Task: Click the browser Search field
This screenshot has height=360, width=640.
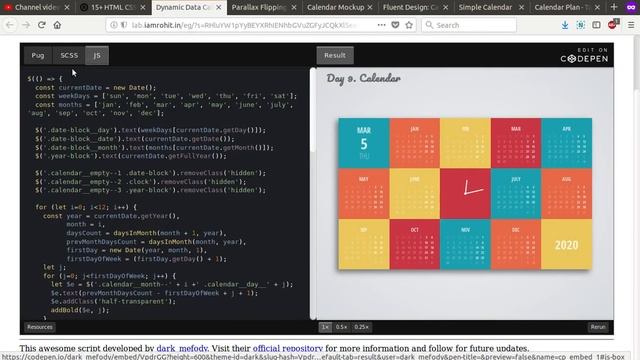Action: coord(469,25)
